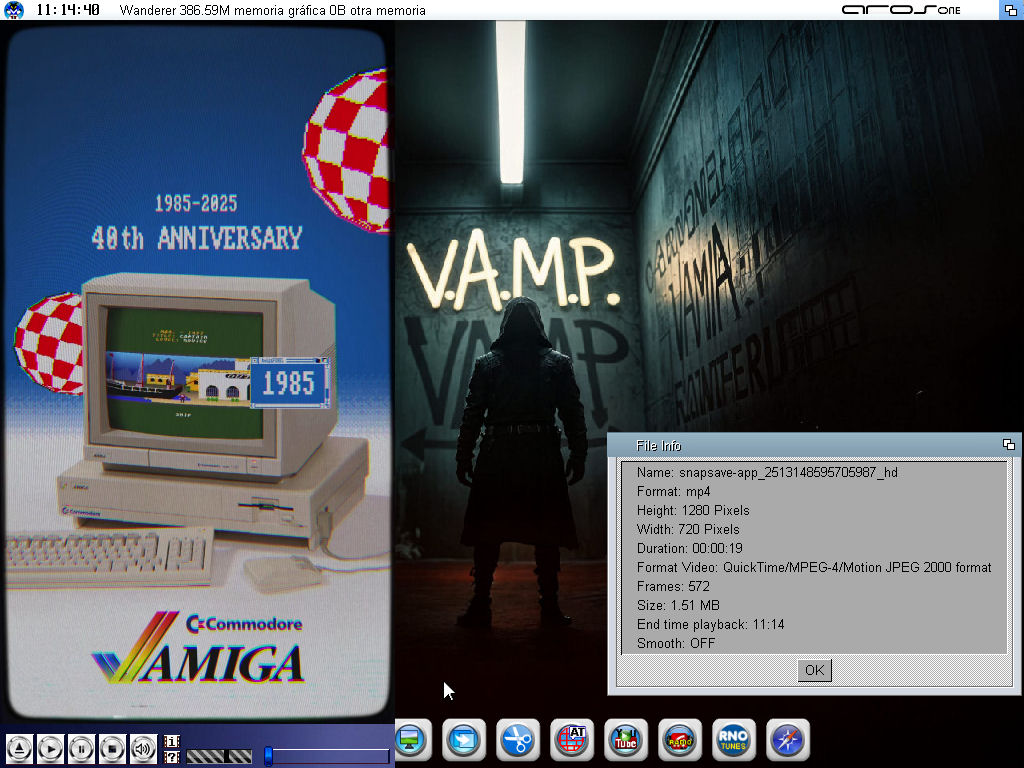Open file info with the film 'i' icon
The width and height of the screenshot is (1024, 768).
172,741
